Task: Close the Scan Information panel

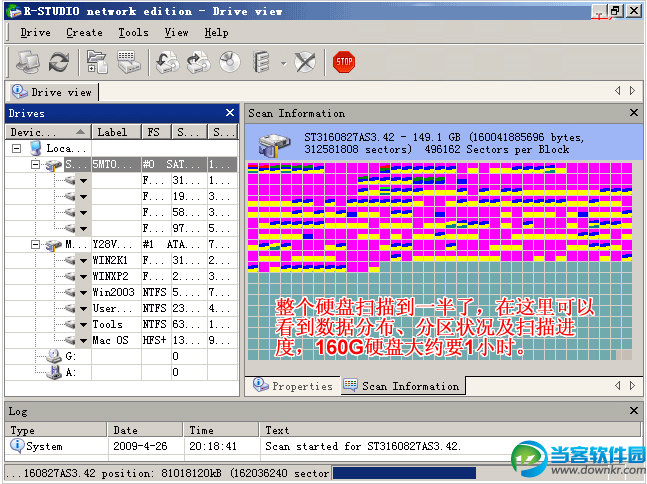Action: [x=634, y=113]
